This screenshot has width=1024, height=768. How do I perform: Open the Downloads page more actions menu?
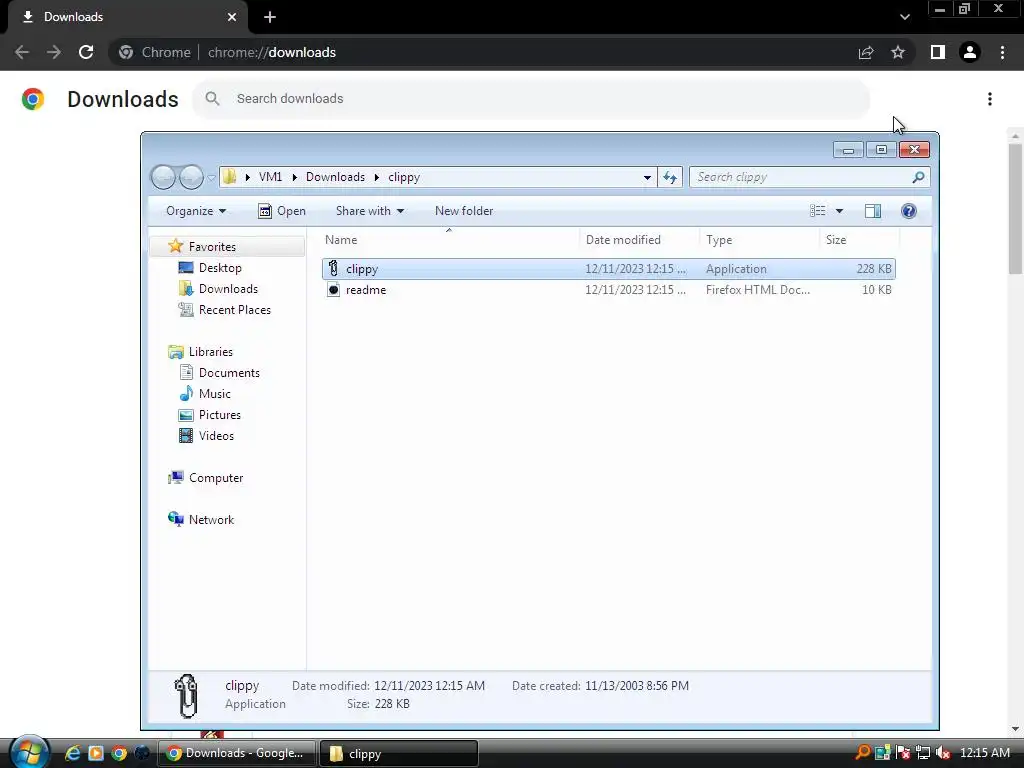click(990, 99)
